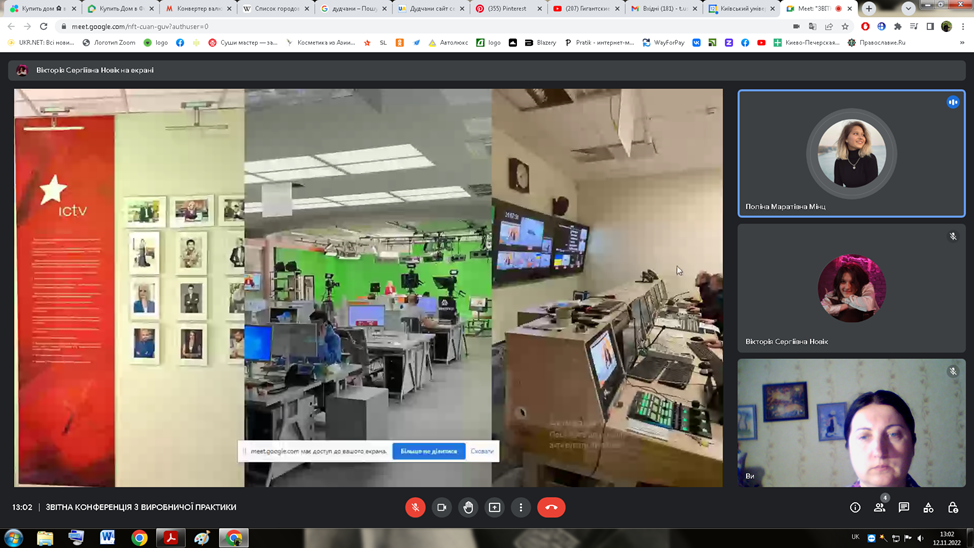Open Word from the Windows taskbar

point(107,537)
